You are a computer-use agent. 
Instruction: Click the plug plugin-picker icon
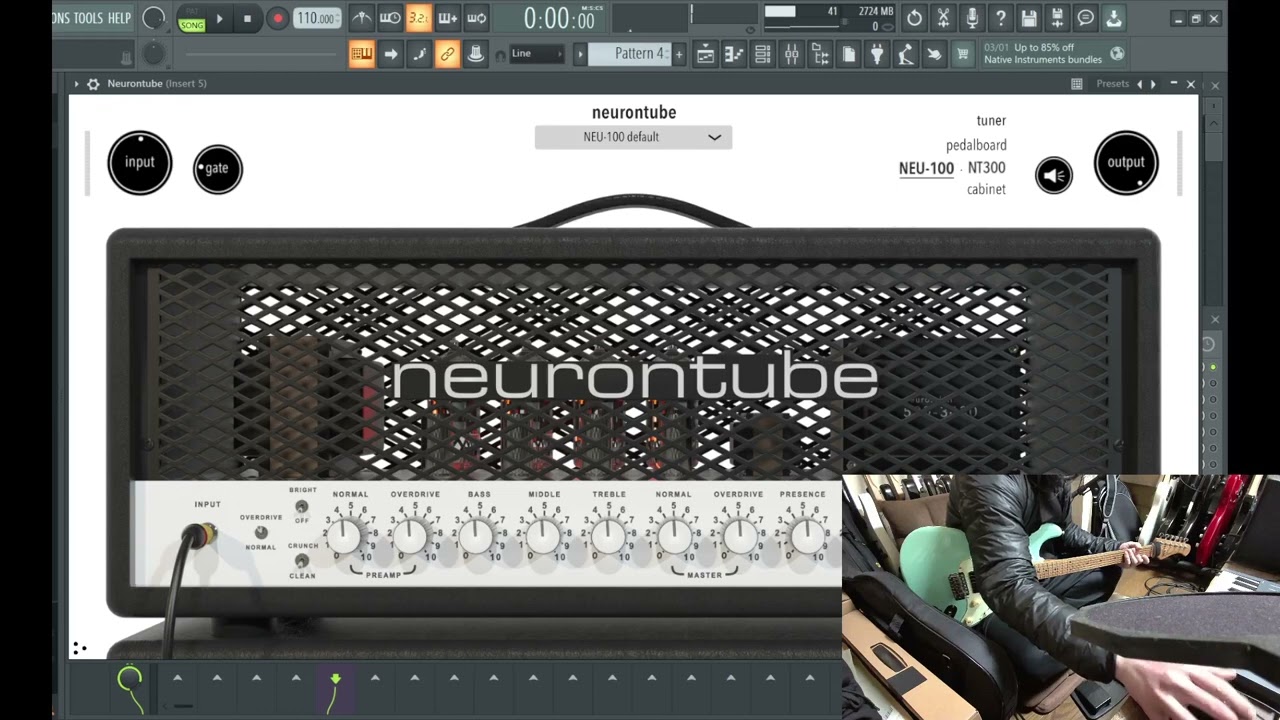(x=877, y=55)
